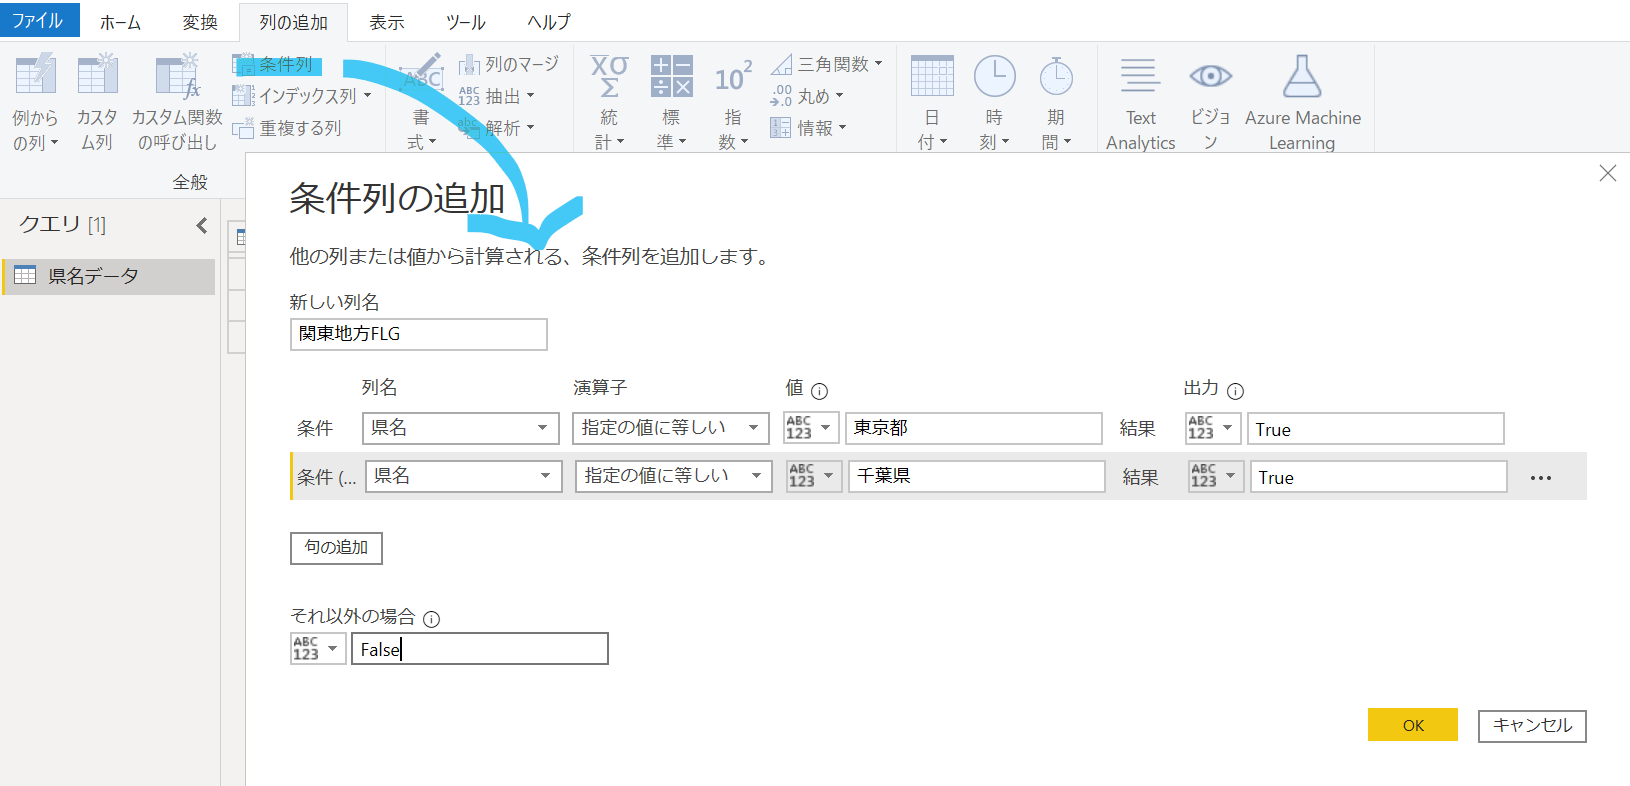The height and width of the screenshot is (786, 1630).
Task: Collapse the クエリ pane with the chevron
Action: coord(202,225)
